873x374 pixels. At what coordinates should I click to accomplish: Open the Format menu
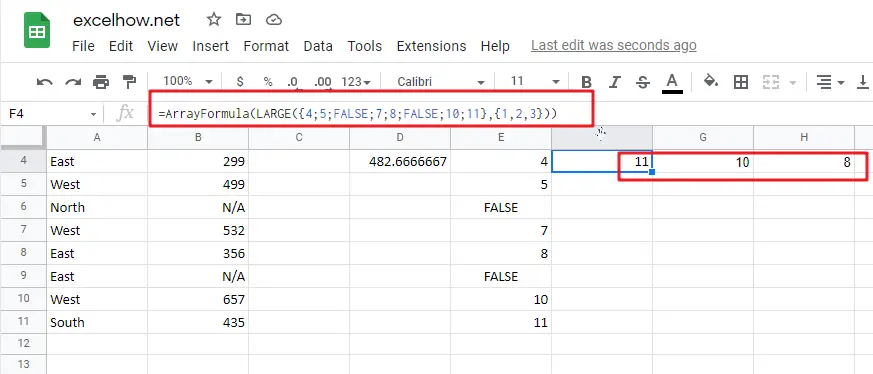click(266, 46)
